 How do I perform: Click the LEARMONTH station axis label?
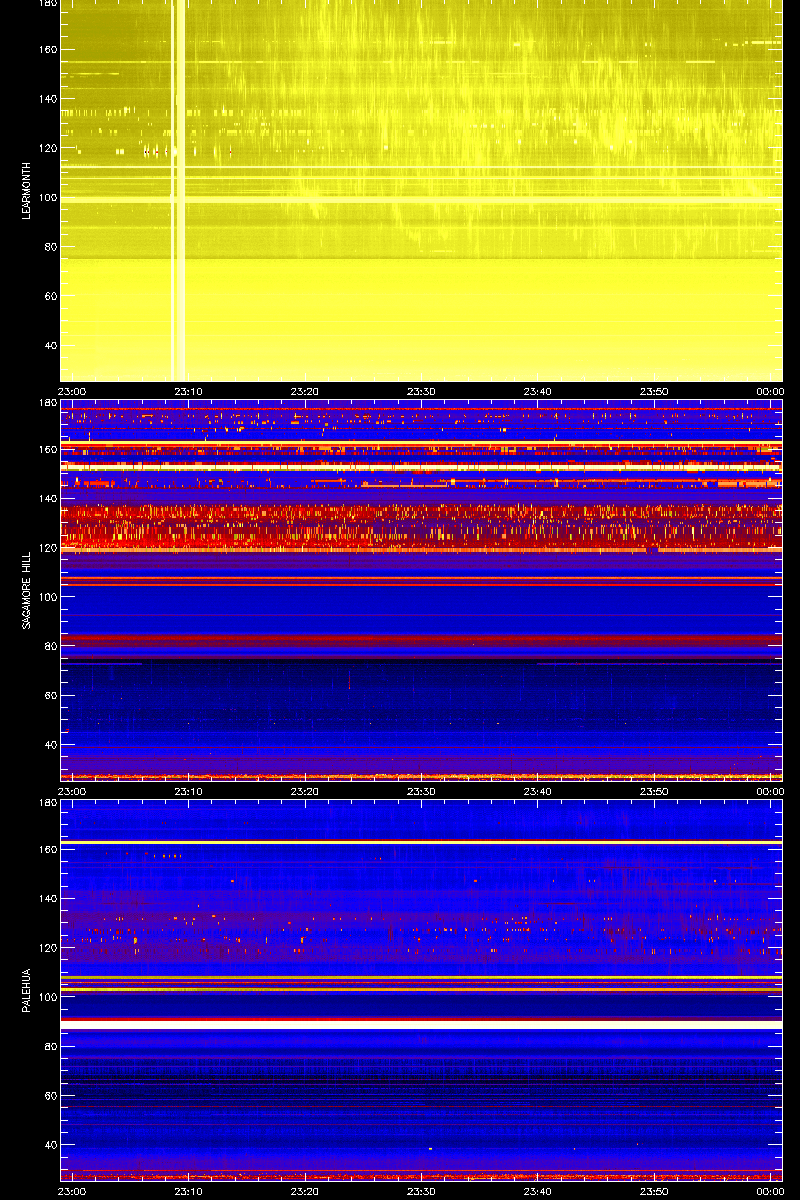27,189
